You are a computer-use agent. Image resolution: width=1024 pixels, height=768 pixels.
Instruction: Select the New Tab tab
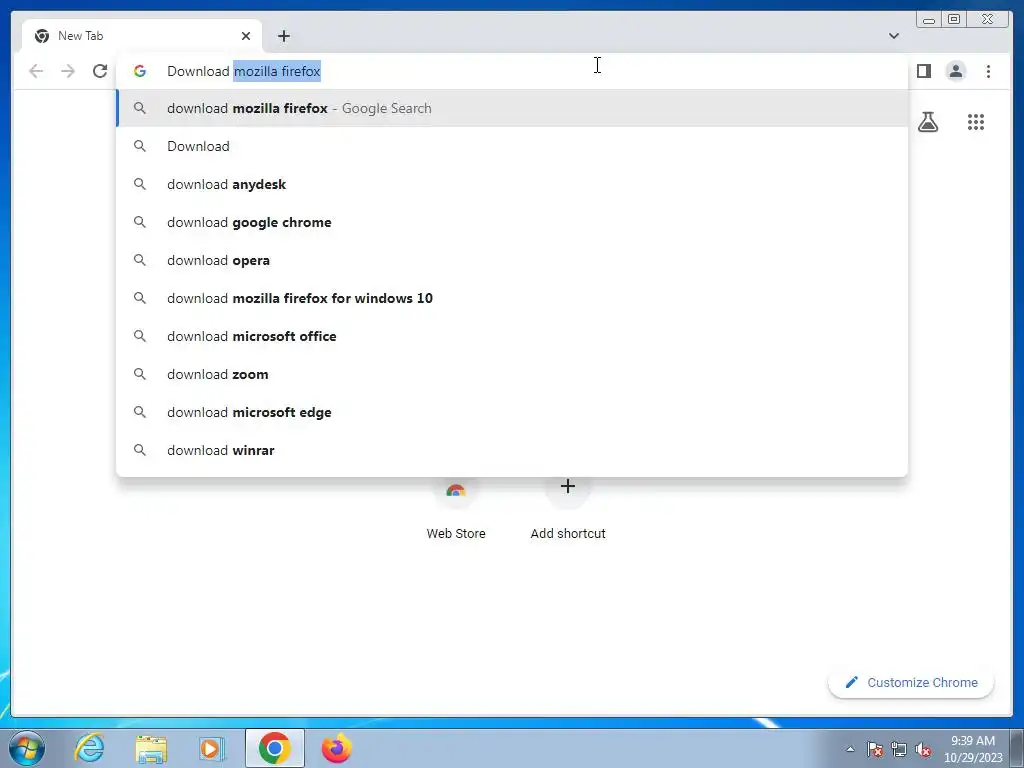142,36
